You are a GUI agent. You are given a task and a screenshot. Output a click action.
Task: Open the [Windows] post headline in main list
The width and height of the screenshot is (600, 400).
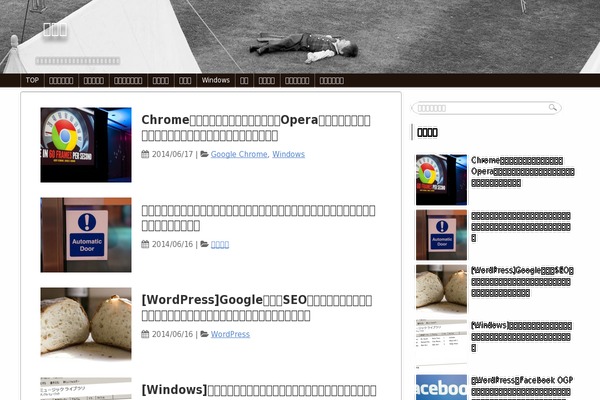[259, 390]
